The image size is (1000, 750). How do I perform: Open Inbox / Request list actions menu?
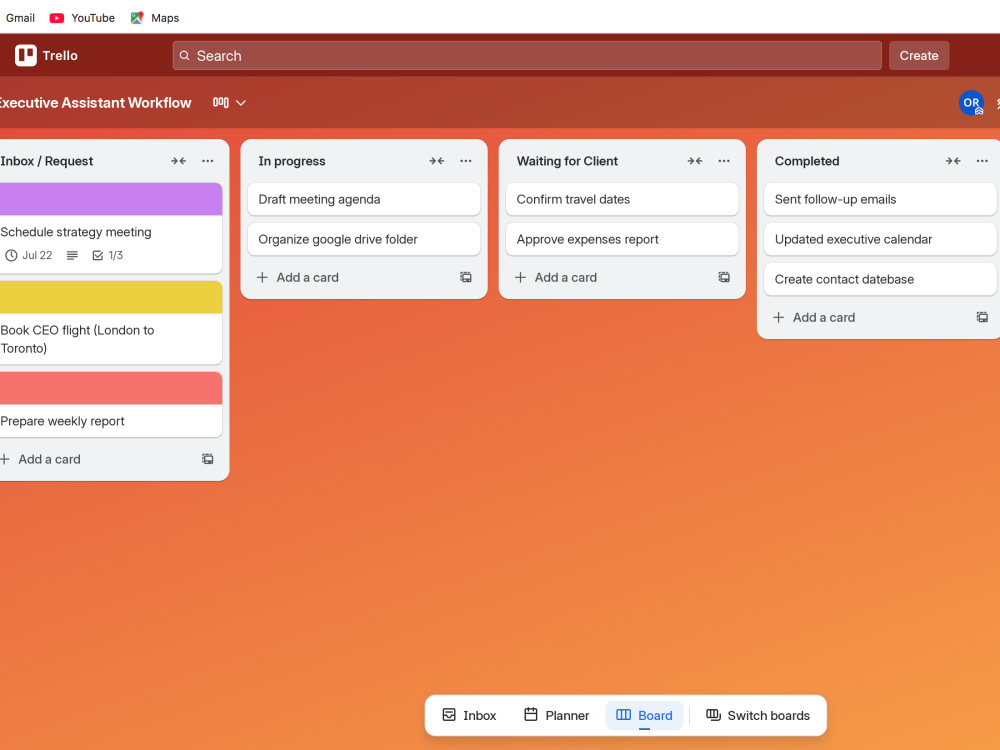click(x=208, y=161)
